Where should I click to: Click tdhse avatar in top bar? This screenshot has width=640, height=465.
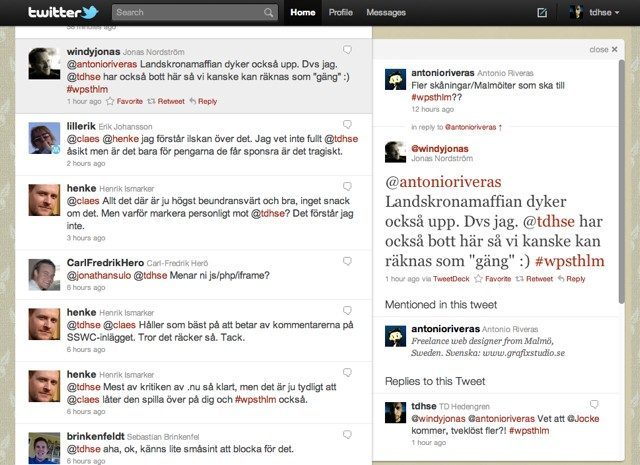[576, 12]
